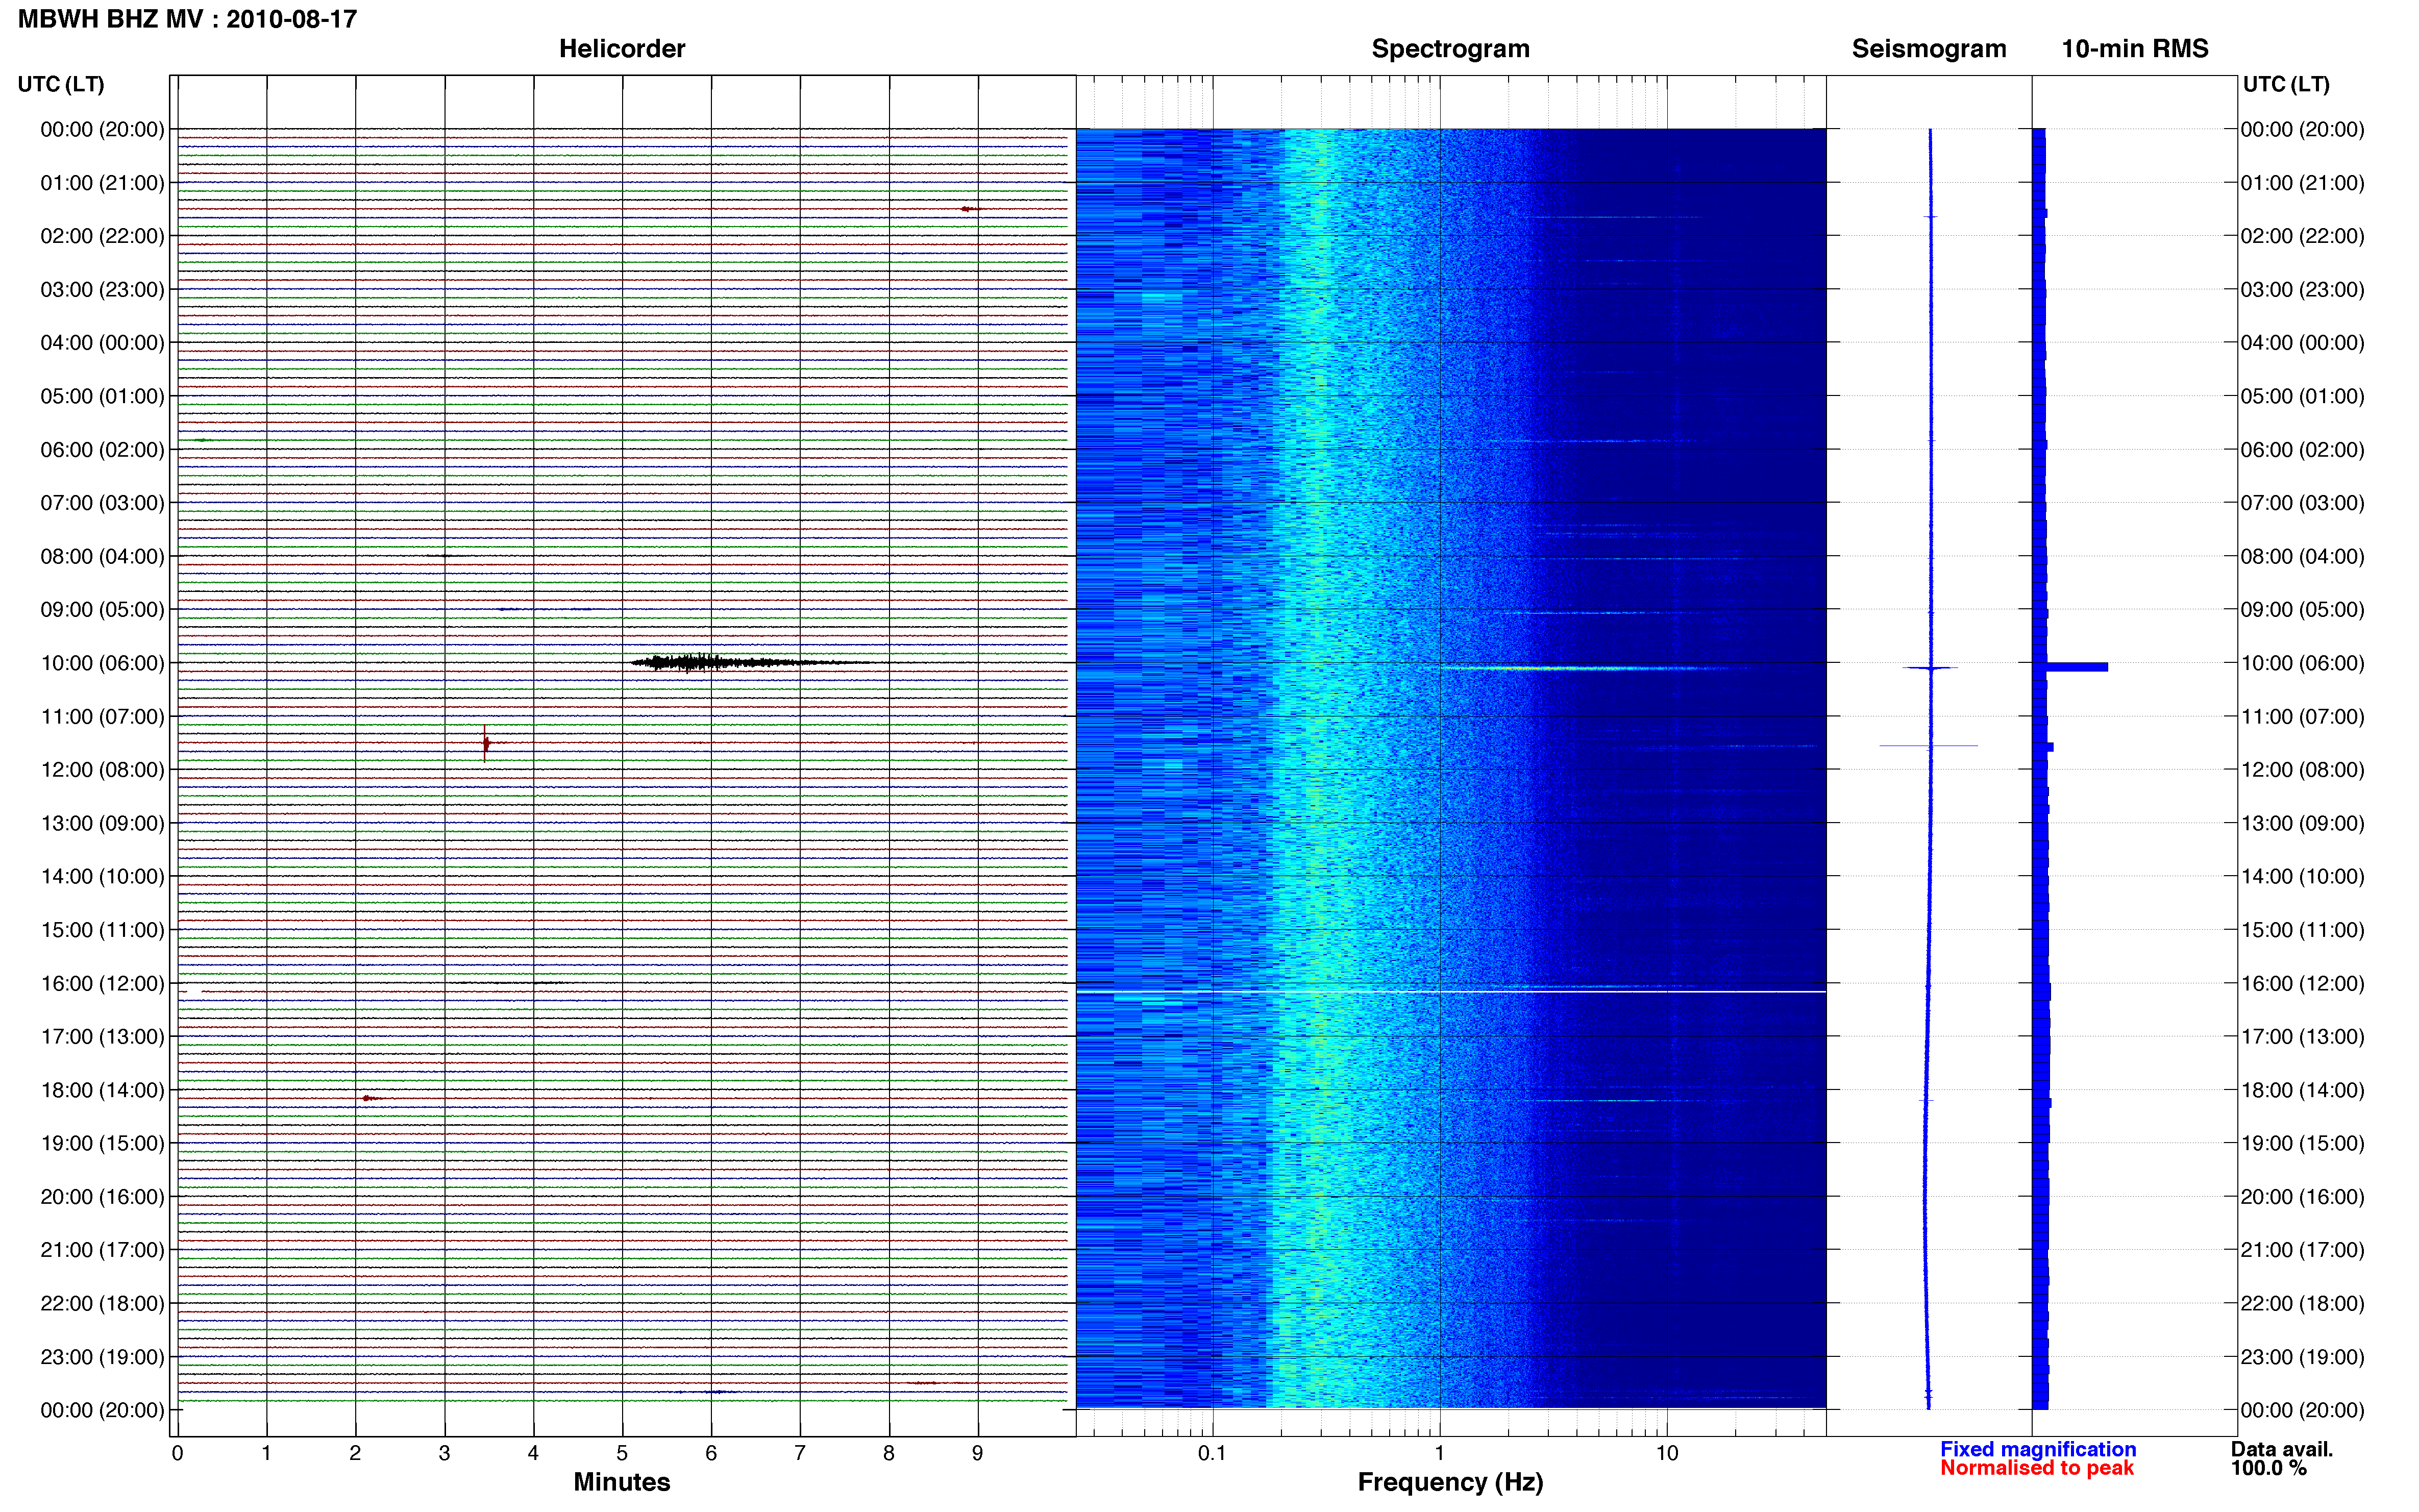The height and width of the screenshot is (1512, 2419).
Task: Click left time label '02:00 (22:00)'
Action: coord(102,236)
